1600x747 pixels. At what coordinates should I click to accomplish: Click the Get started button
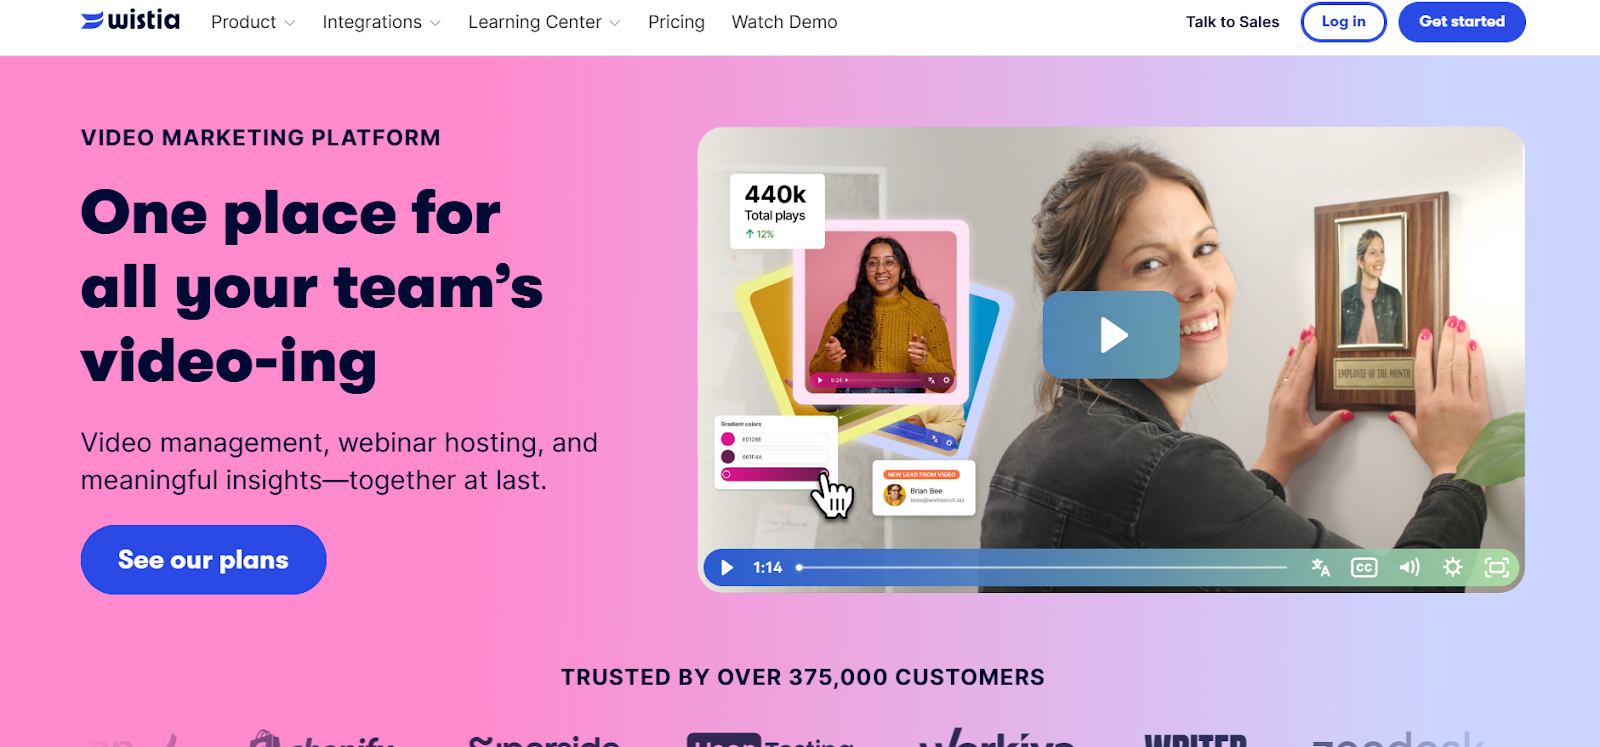click(x=1461, y=22)
